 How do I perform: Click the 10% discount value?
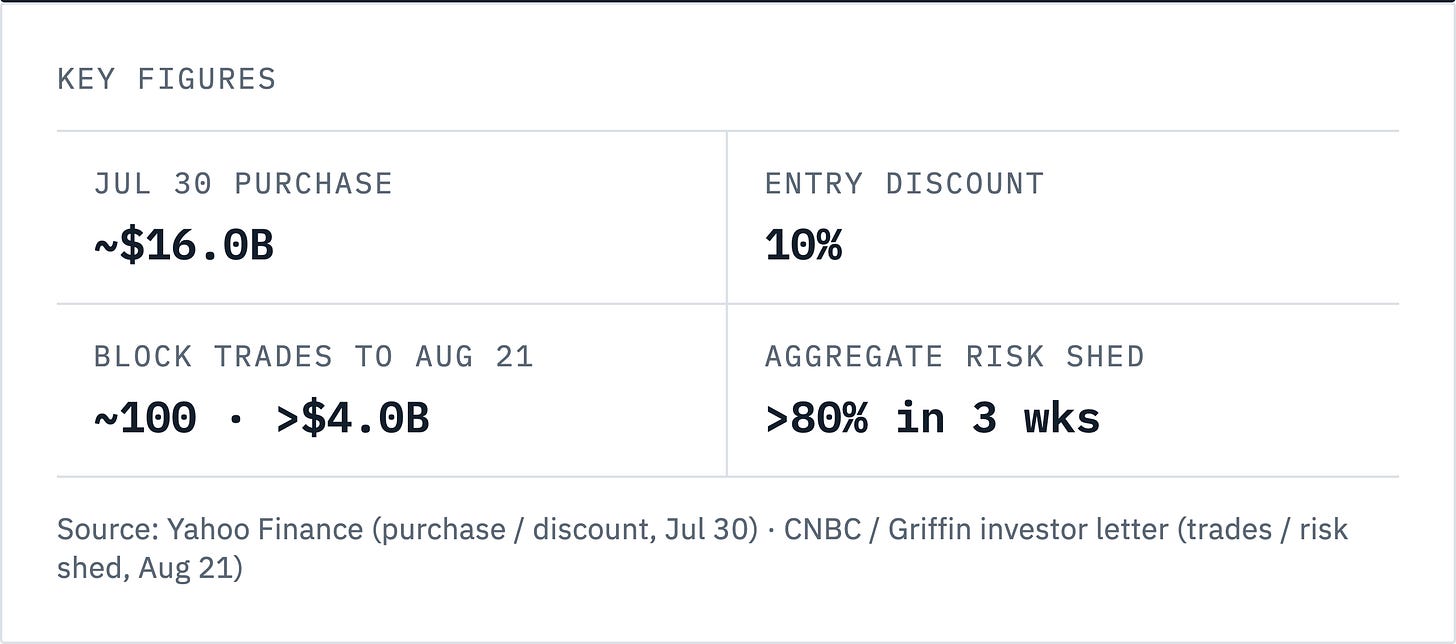pos(804,245)
